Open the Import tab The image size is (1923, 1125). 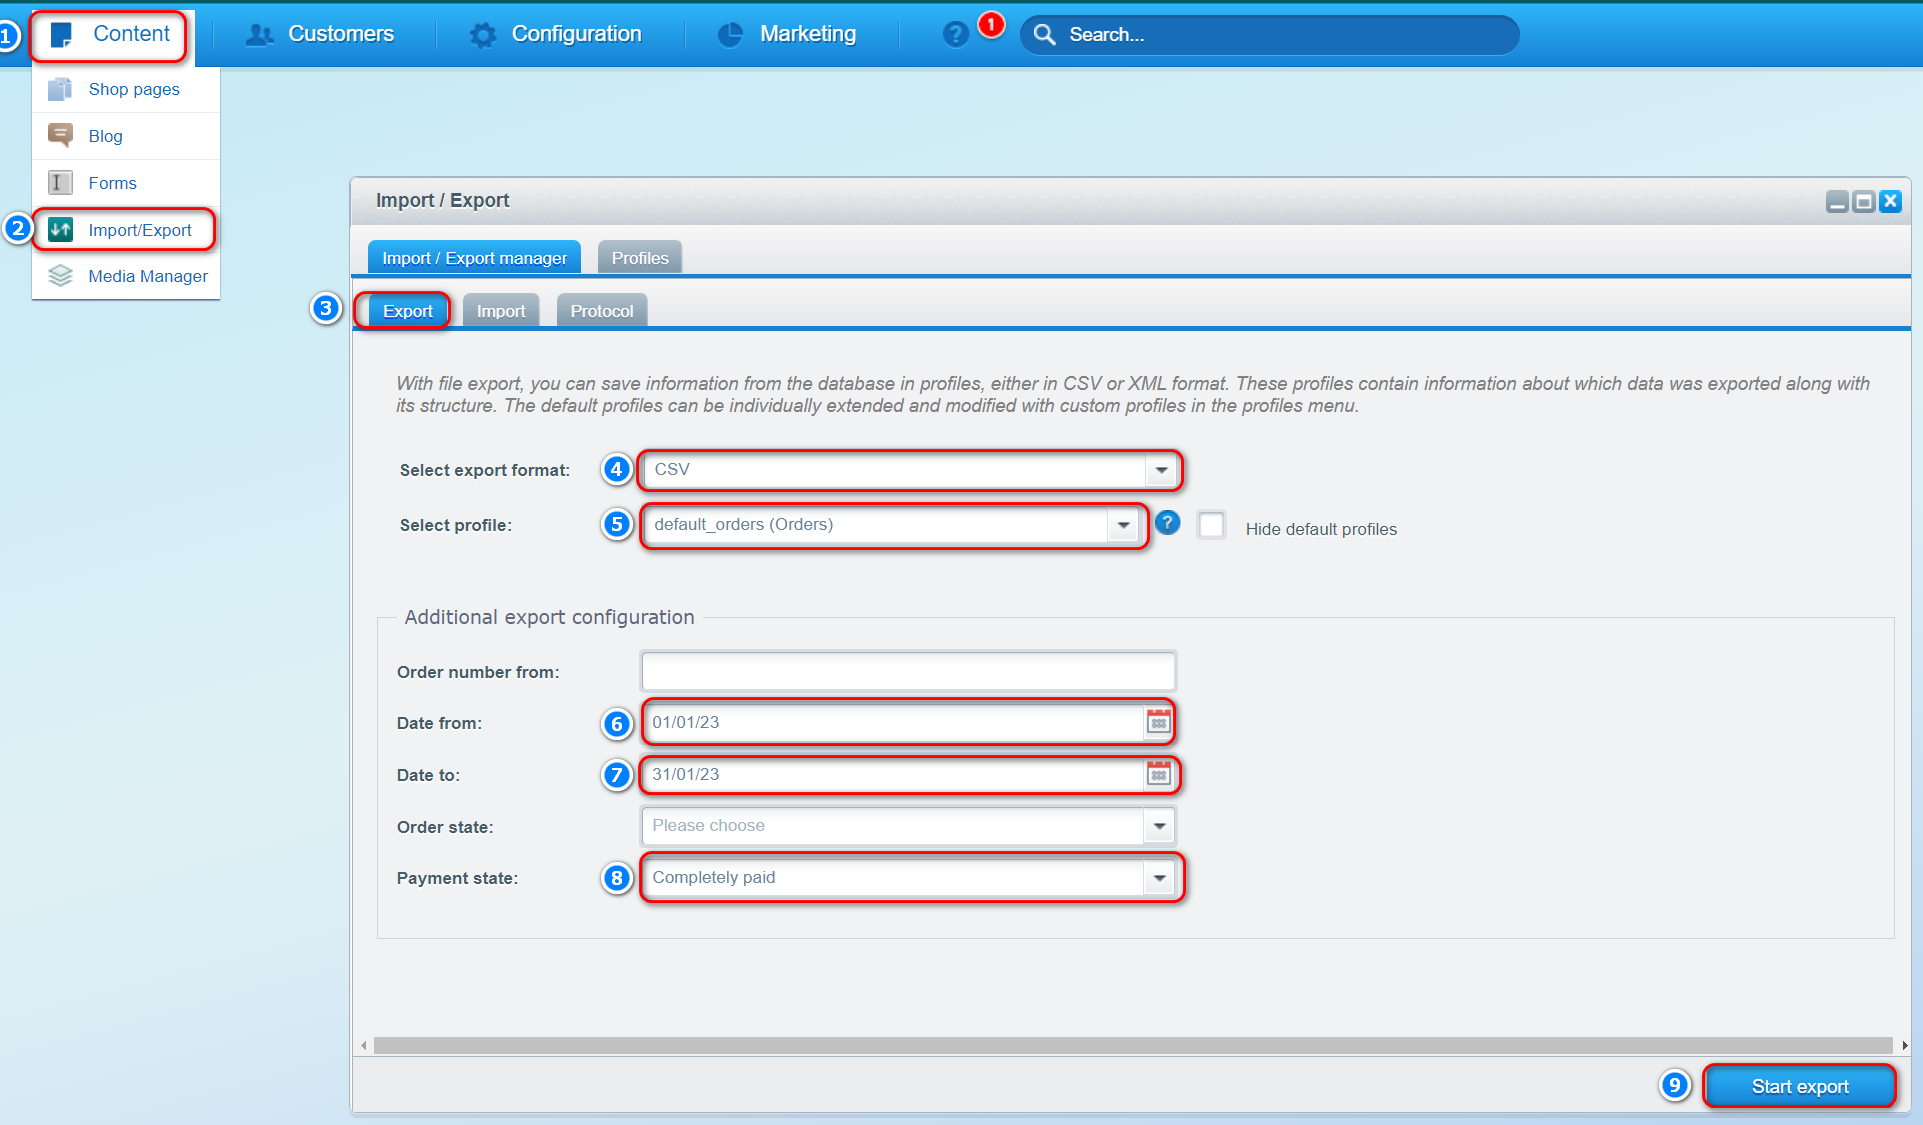(x=500, y=311)
